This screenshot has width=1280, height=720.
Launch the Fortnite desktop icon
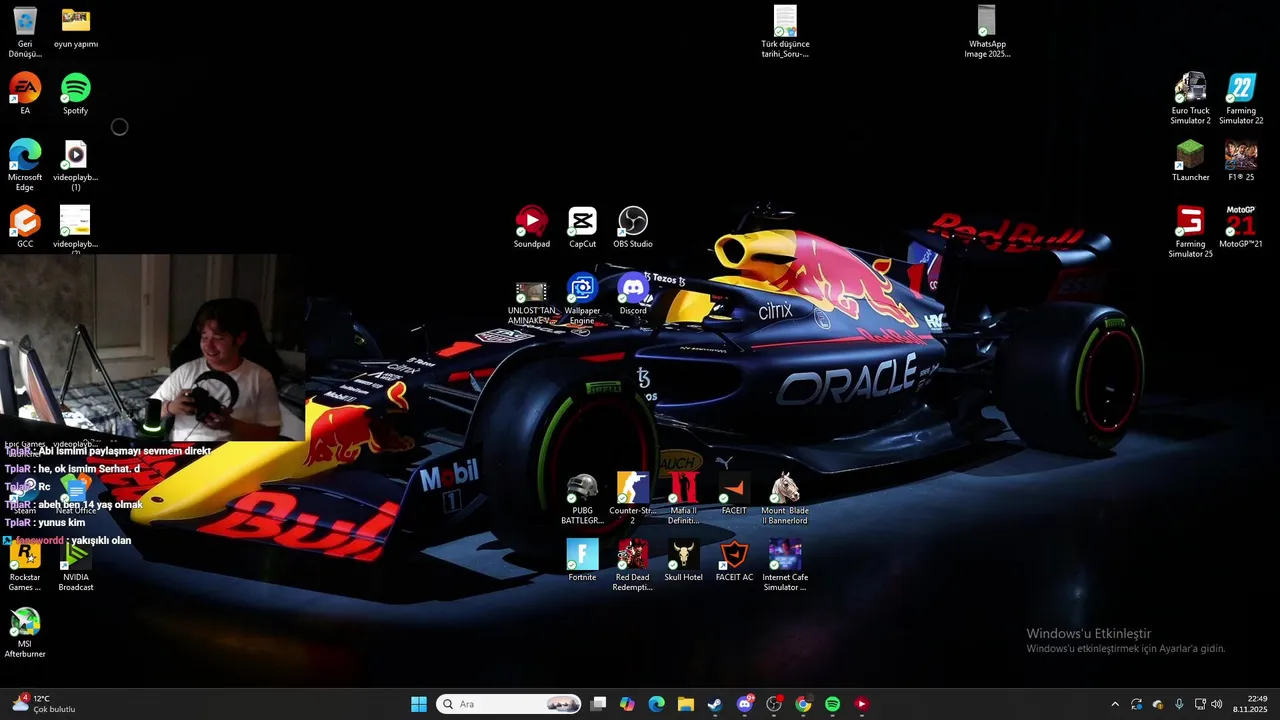[x=582, y=560]
